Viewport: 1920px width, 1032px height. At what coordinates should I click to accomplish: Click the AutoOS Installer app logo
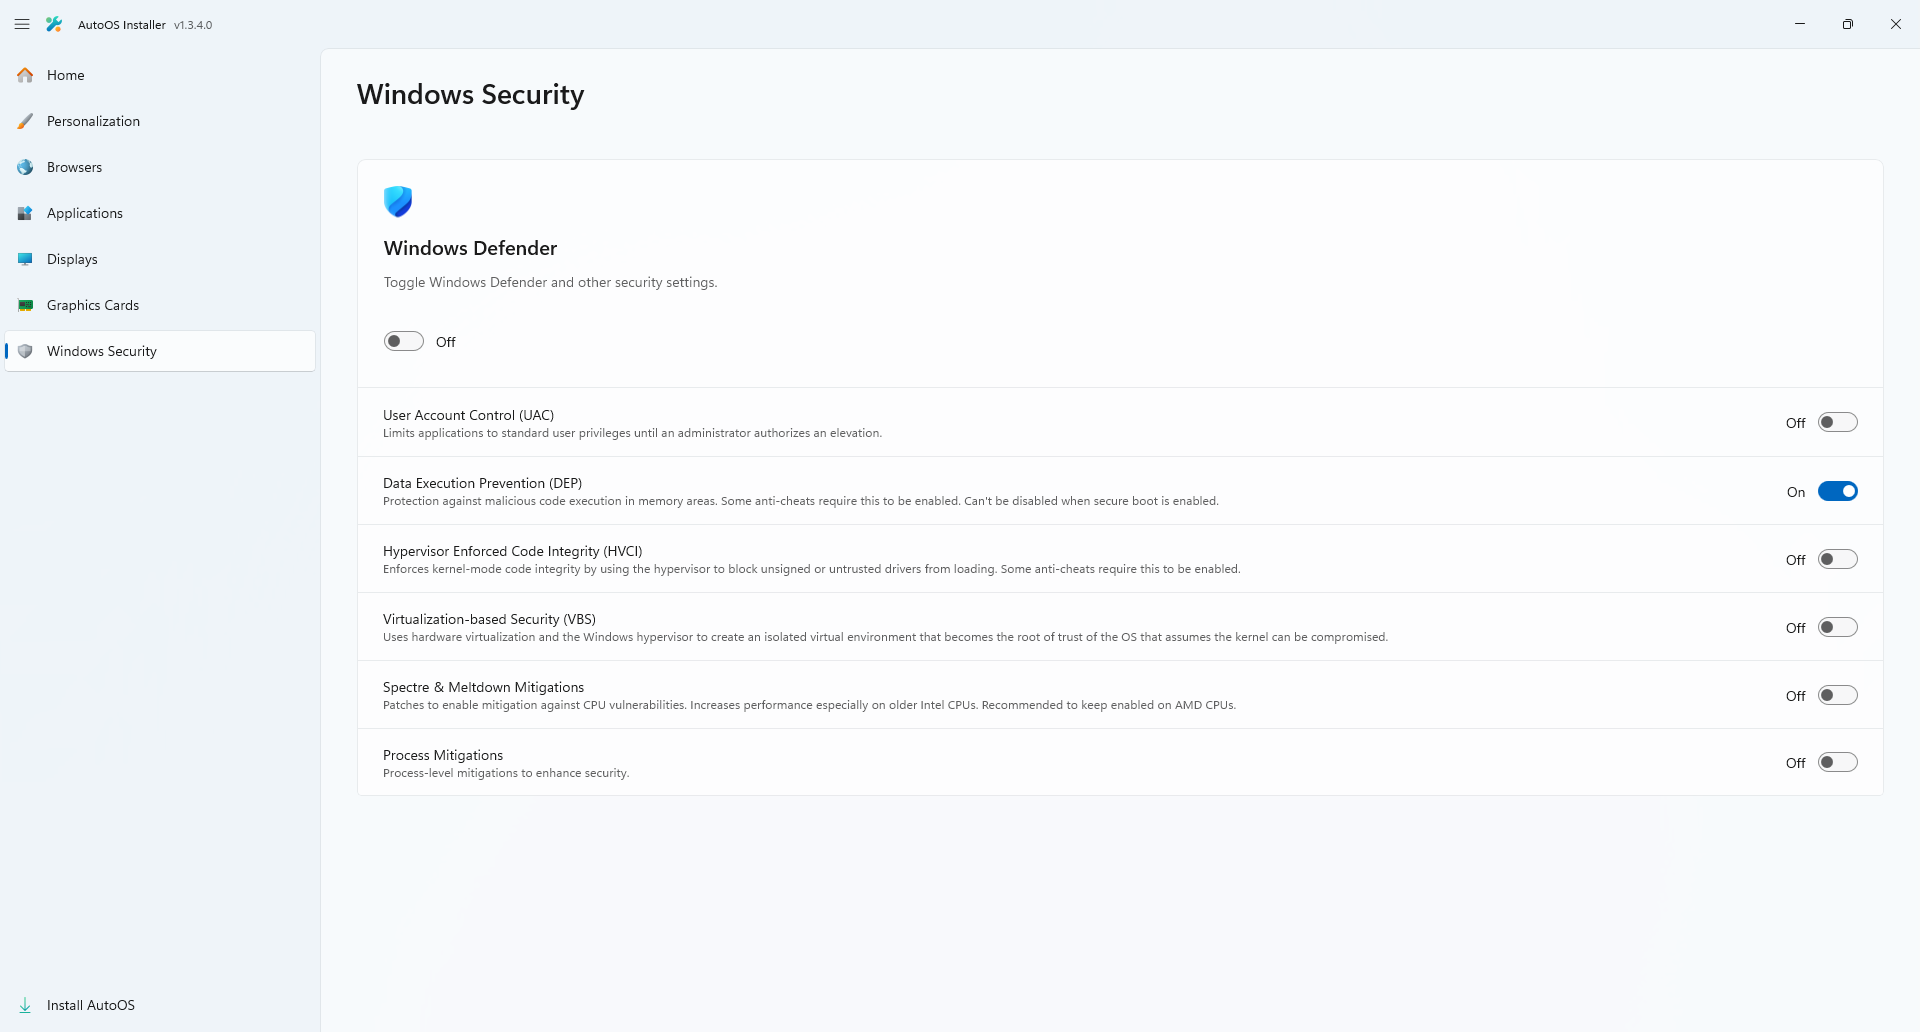click(x=54, y=24)
